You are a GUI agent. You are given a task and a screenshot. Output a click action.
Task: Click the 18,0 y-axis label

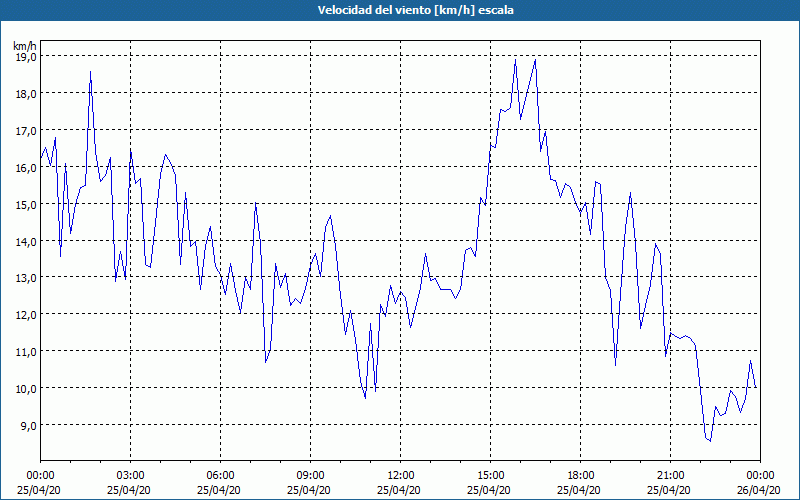click(26, 93)
